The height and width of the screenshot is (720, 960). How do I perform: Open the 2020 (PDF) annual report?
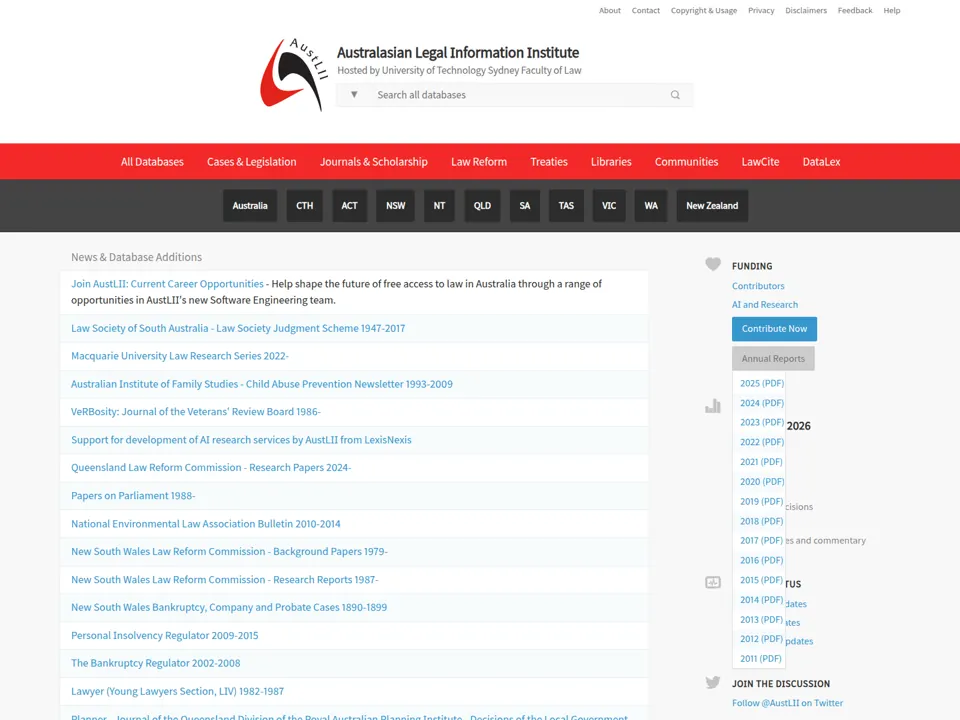pos(762,482)
